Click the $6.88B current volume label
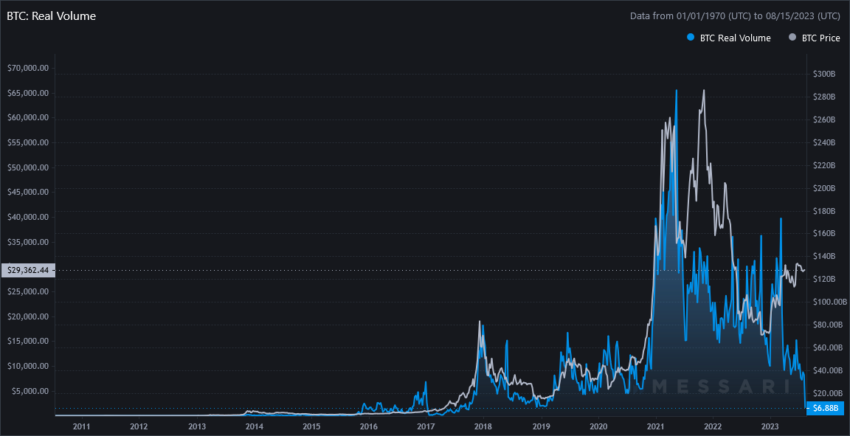The height and width of the screenshot is (436, 850). (x=825, y=407)
